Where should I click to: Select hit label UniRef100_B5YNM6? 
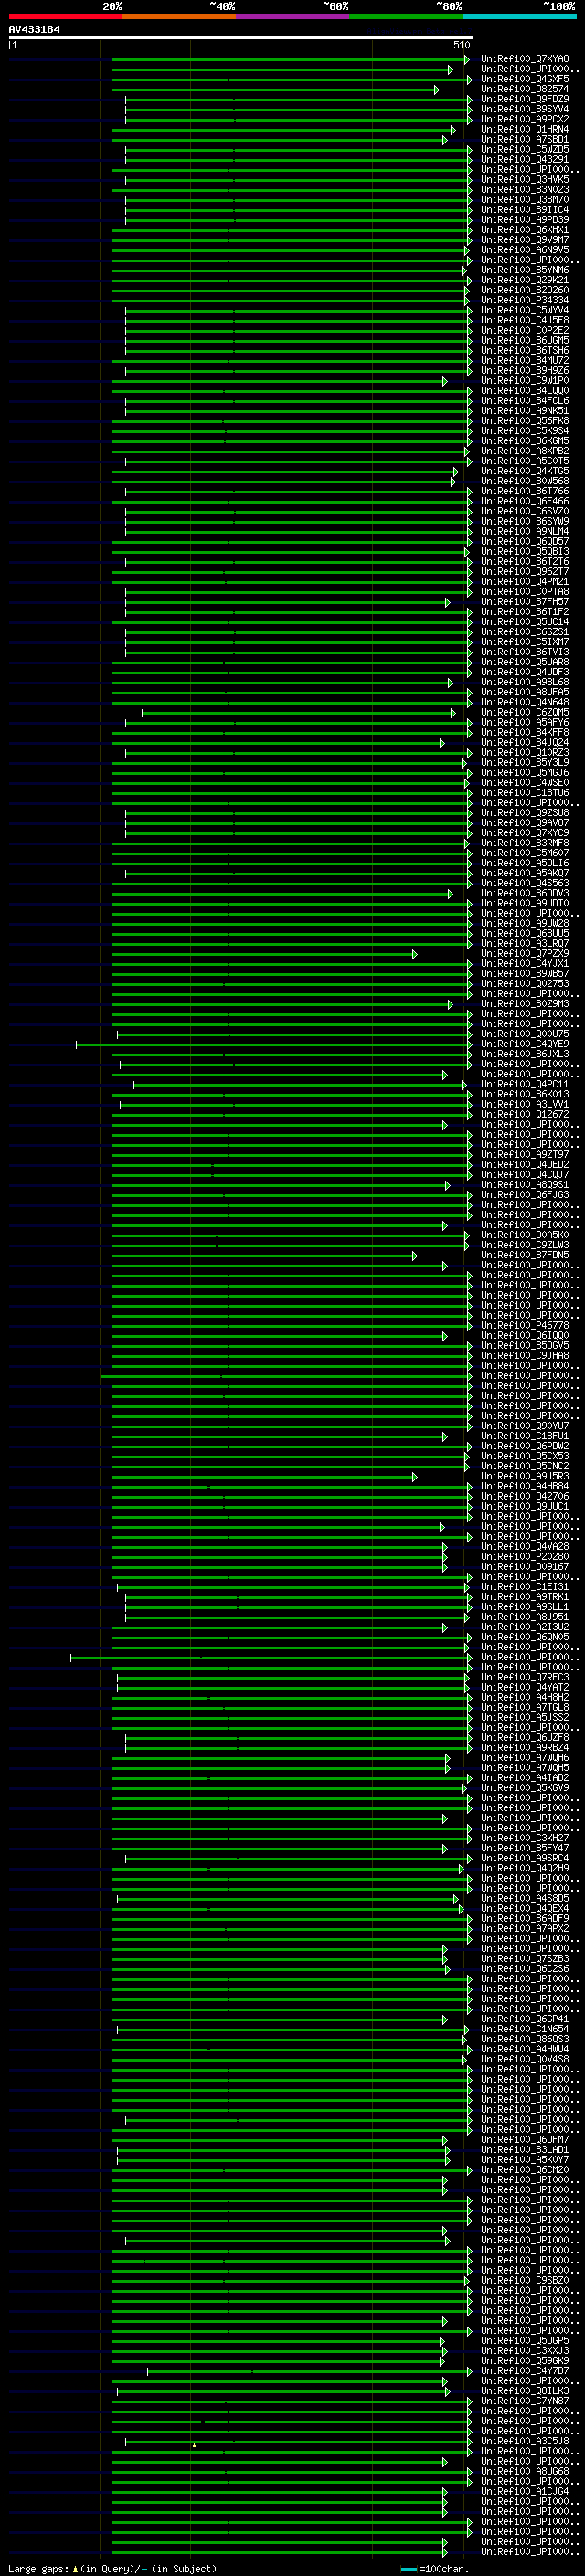pyautogui.click(x=525, y=270)
